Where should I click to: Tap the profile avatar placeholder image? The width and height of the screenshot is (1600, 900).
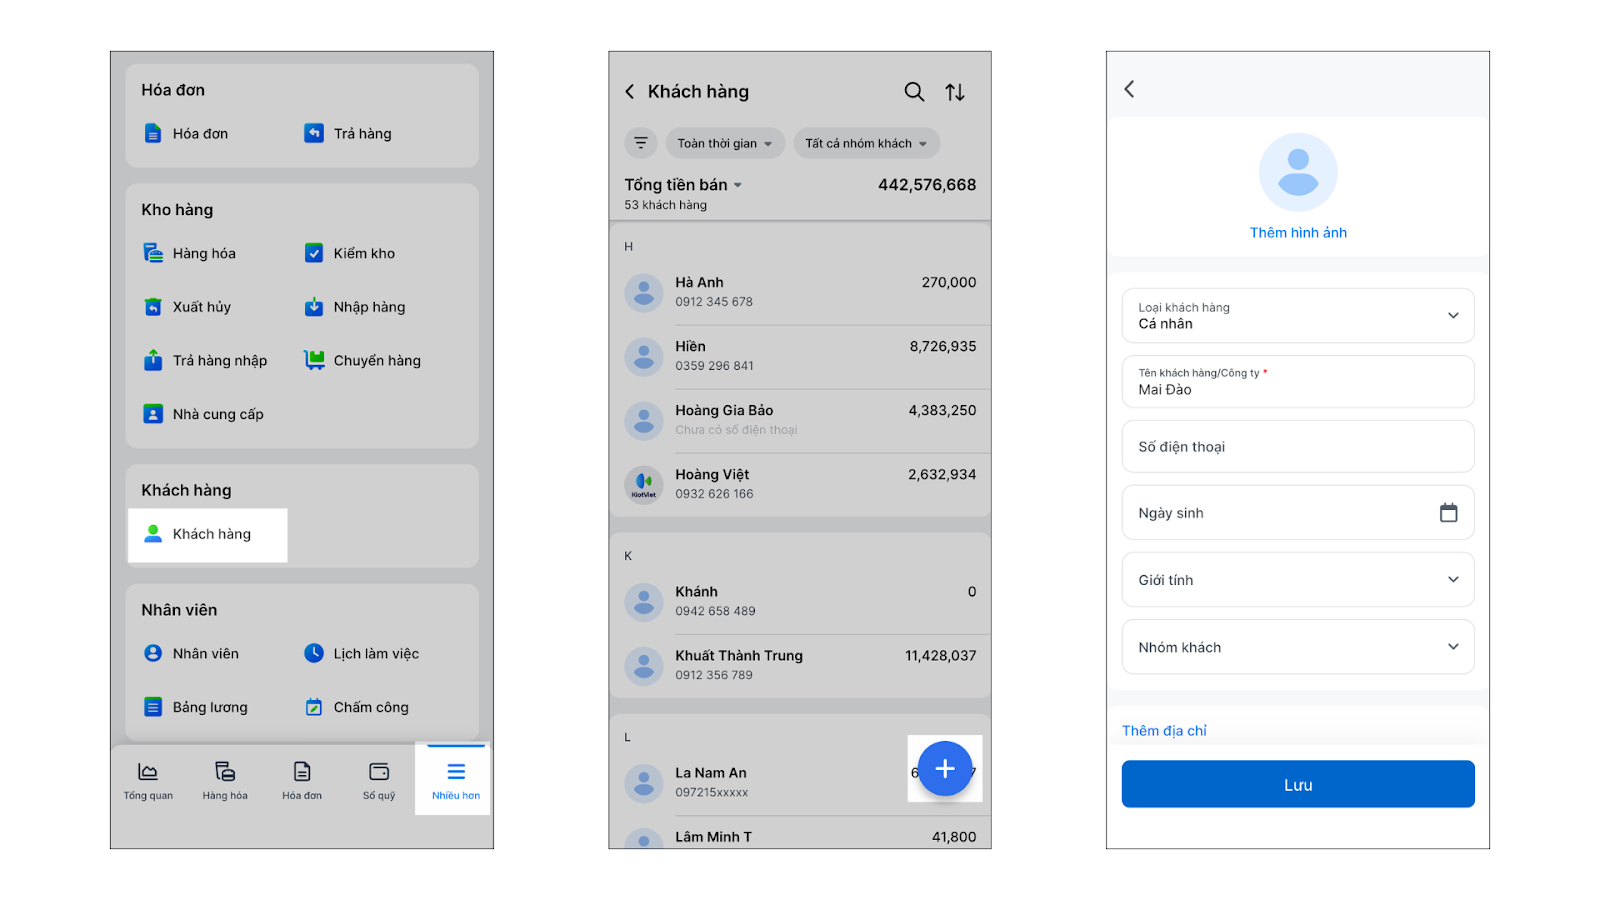point(1298,172)
